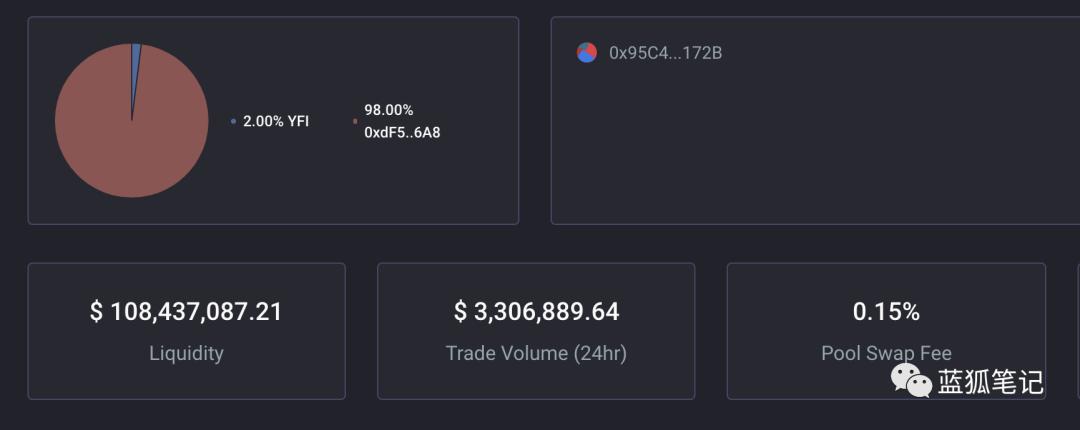Click the red 0xdF5..6A8 legend dot
Image resolution: width=1080 pixels, height=430 pixels.
[355, 121]
